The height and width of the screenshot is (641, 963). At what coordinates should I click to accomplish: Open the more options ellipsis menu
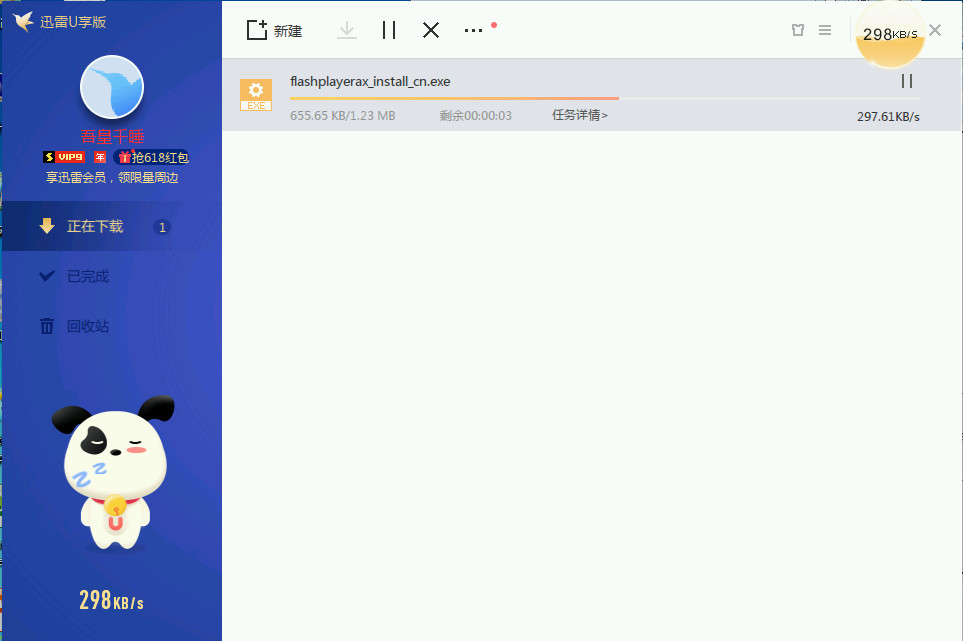pos(474,30)
